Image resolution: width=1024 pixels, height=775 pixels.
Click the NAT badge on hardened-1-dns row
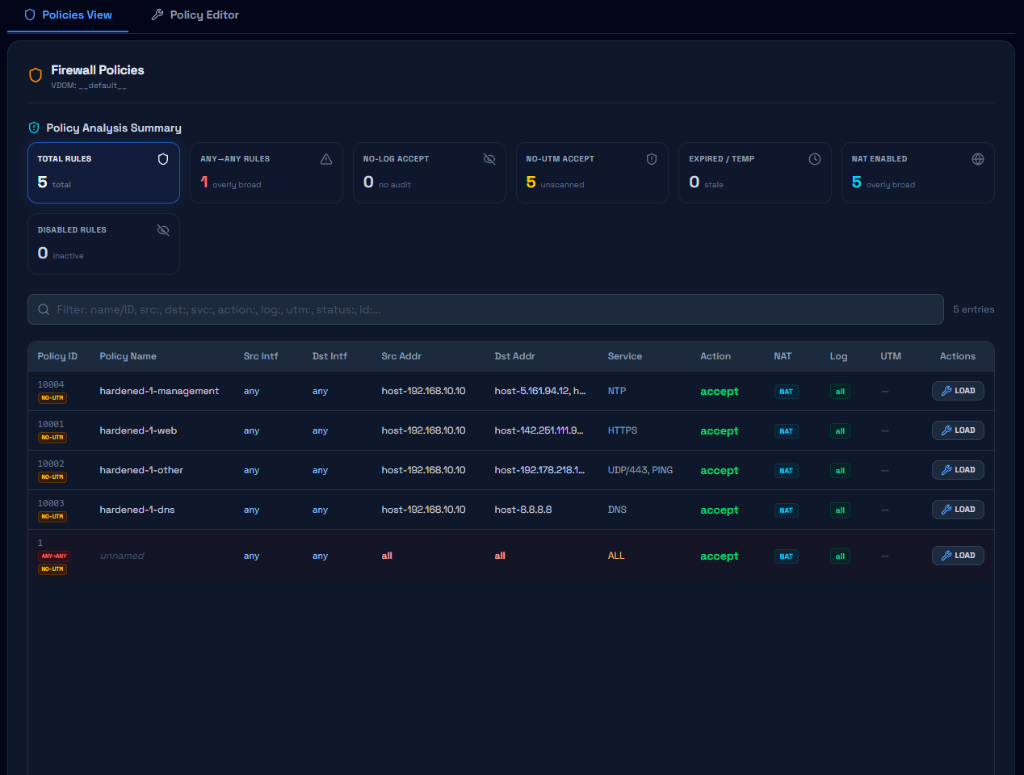pyautogui.click(x=786, y=511)
